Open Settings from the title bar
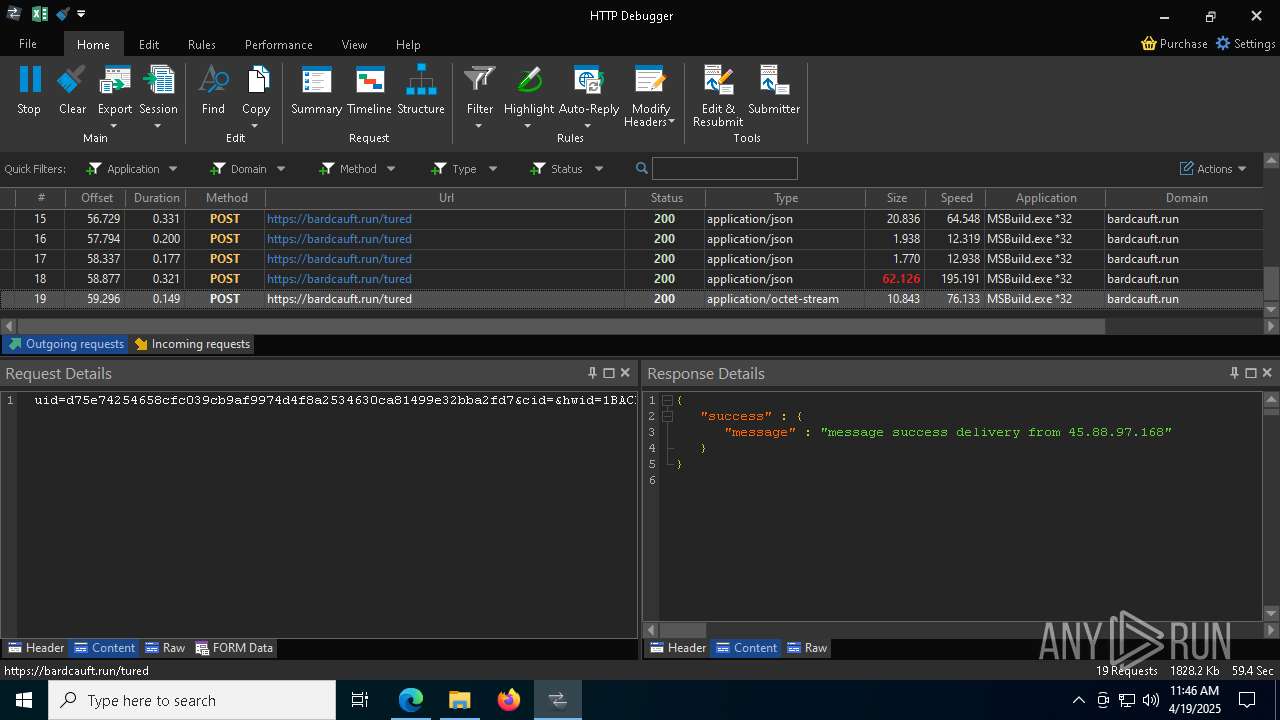 tap(1246, 43)
